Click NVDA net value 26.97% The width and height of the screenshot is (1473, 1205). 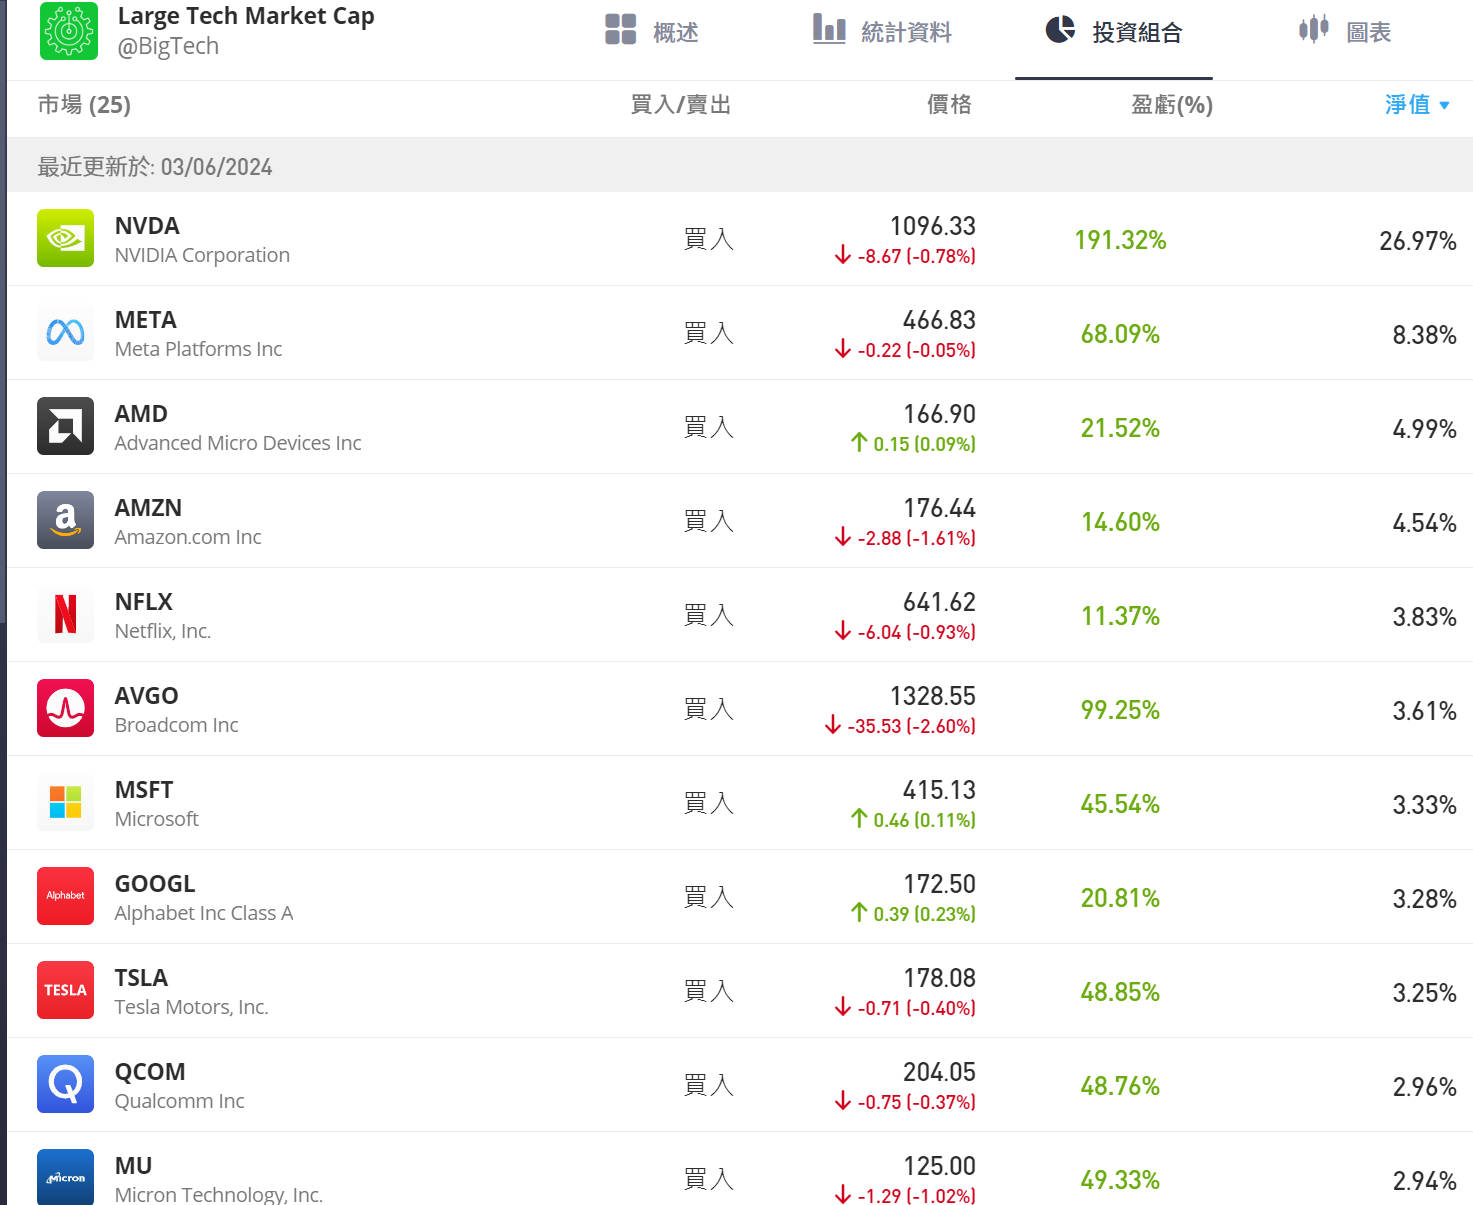click(1417, 241)
